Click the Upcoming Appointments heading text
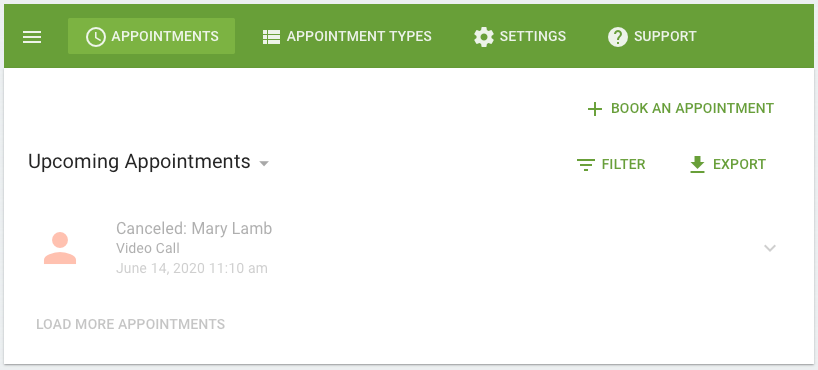The height and width of the screenshot is (370, 818). 139,162
